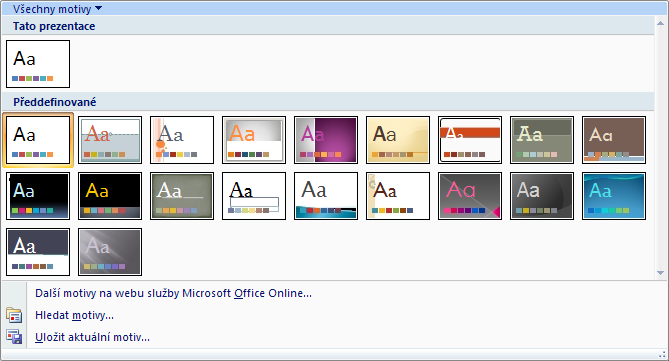Screen dimensions: 669x361
Task: Select the brown background theme
Action: point(614,140)
